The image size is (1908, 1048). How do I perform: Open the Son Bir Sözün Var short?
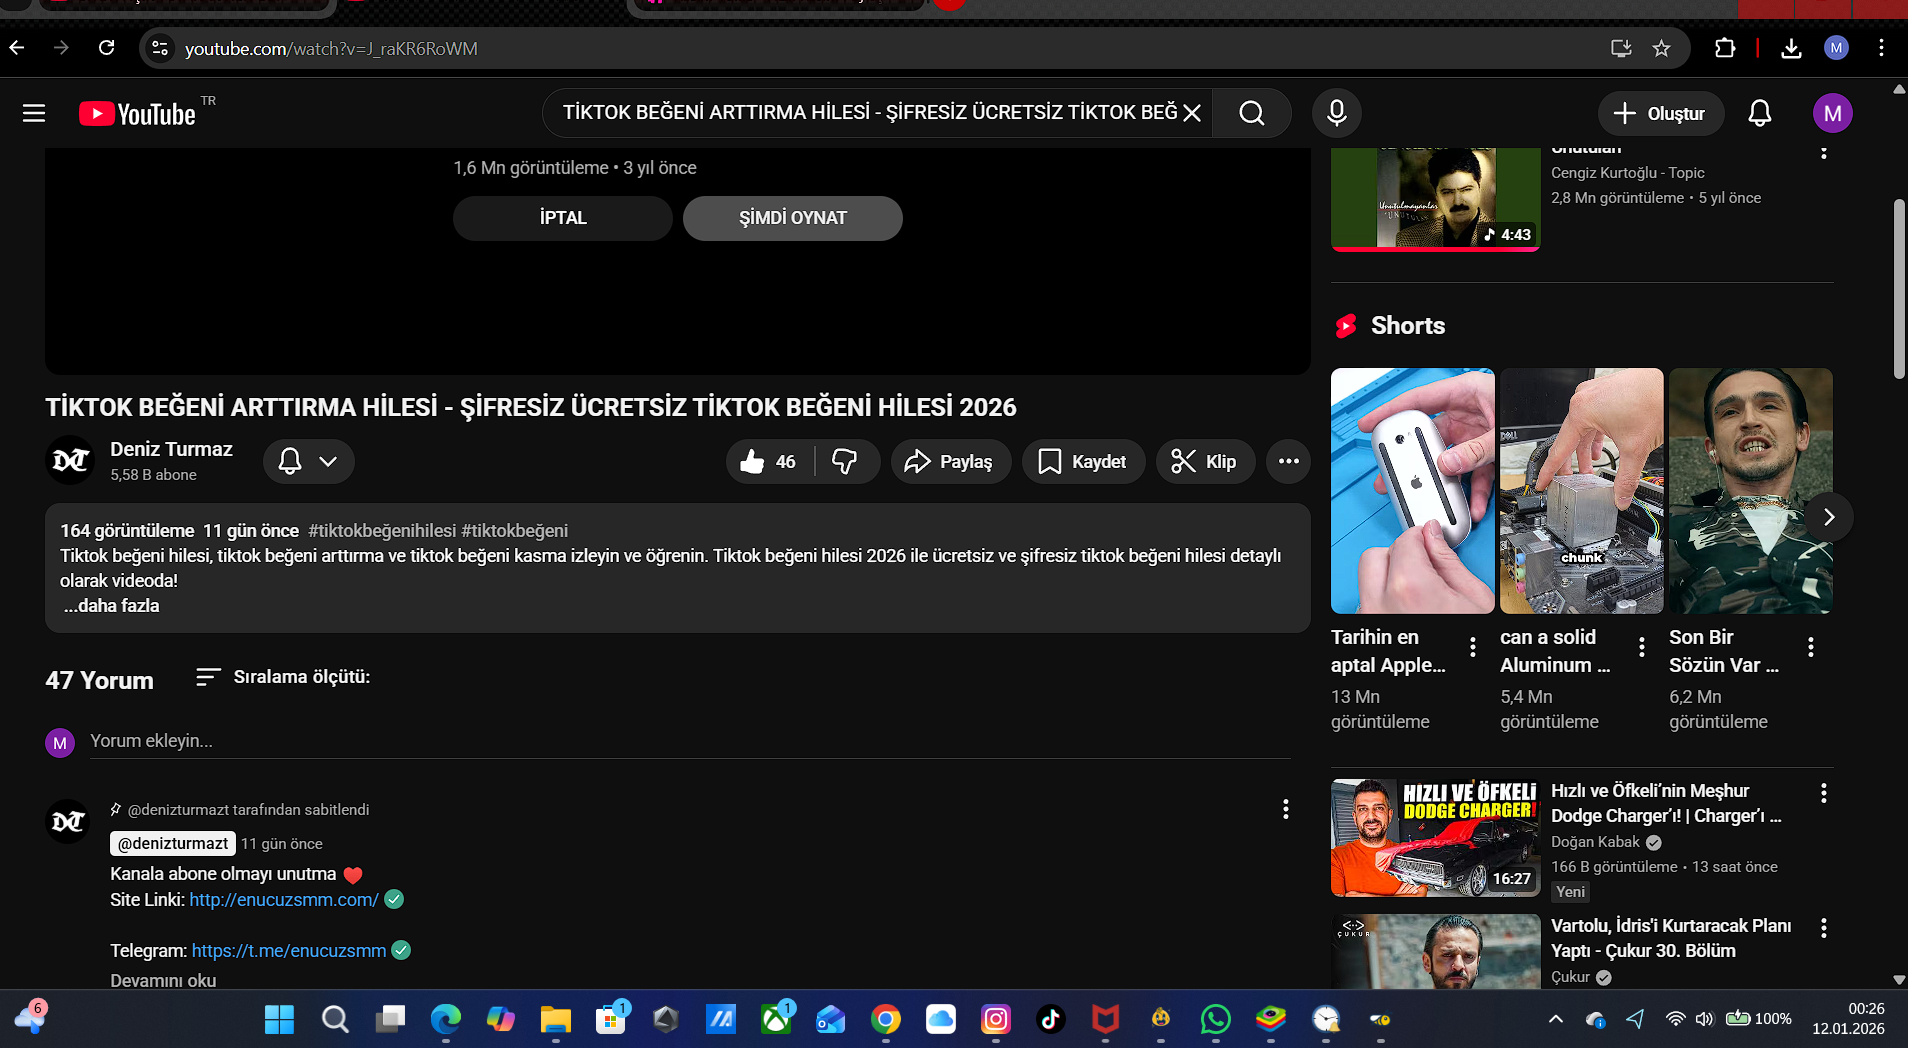[1751, 491]
